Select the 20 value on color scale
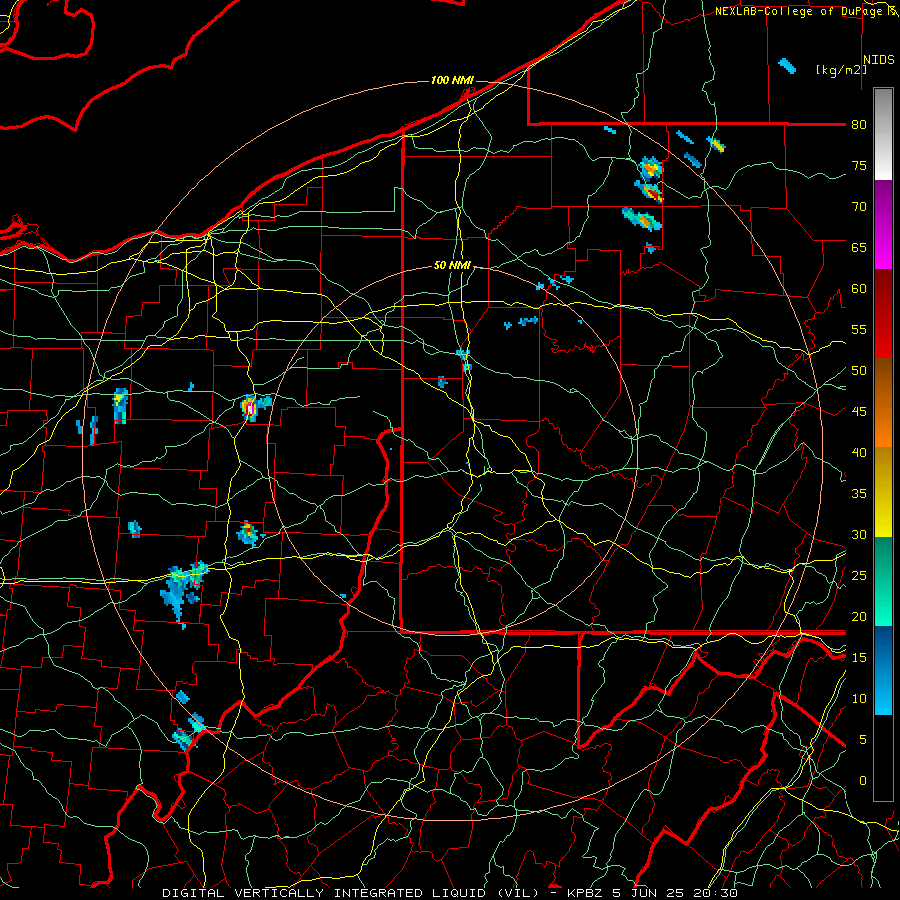Screen dimensions: 900x900 point(859,617)
